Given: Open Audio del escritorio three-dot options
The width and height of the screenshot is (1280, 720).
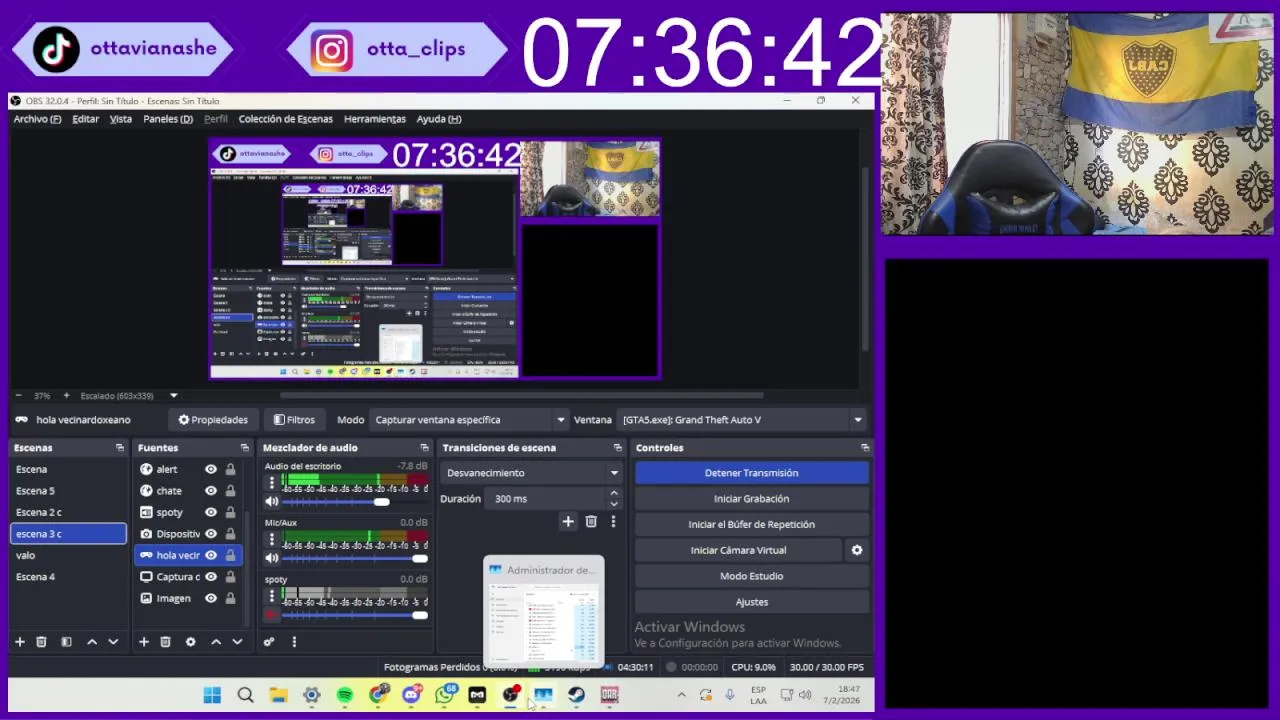Looking at the screenshot, I should [x=271, y=483].
